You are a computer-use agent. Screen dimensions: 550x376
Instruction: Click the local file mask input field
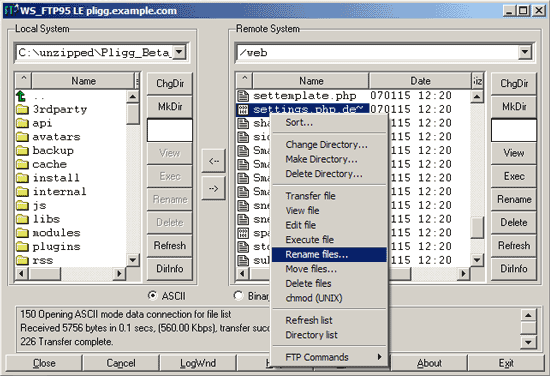[170, 130]
